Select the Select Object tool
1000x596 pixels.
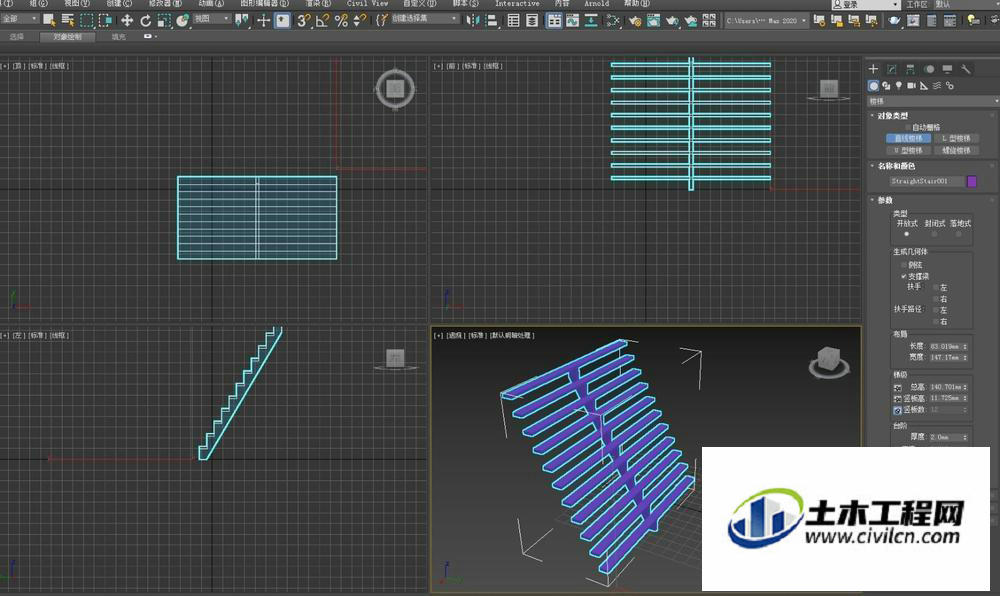[x=49, y=20]
